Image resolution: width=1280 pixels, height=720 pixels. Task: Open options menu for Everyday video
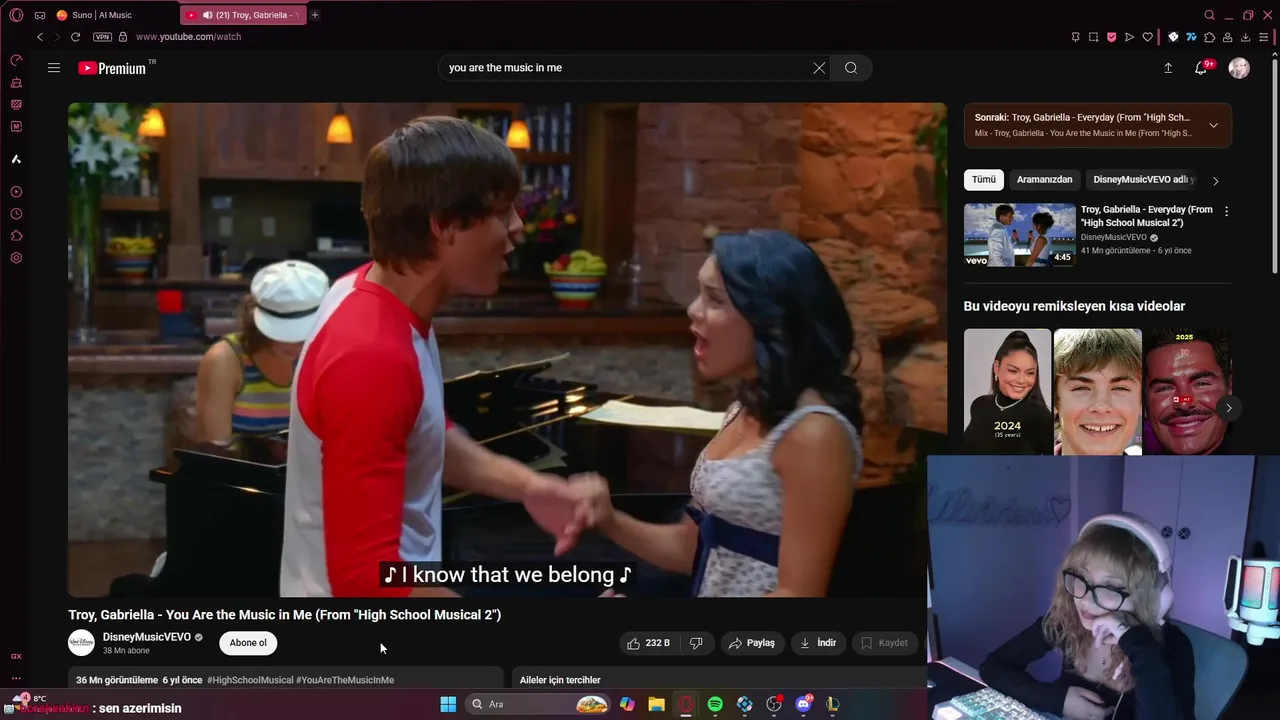point(1226,211)
